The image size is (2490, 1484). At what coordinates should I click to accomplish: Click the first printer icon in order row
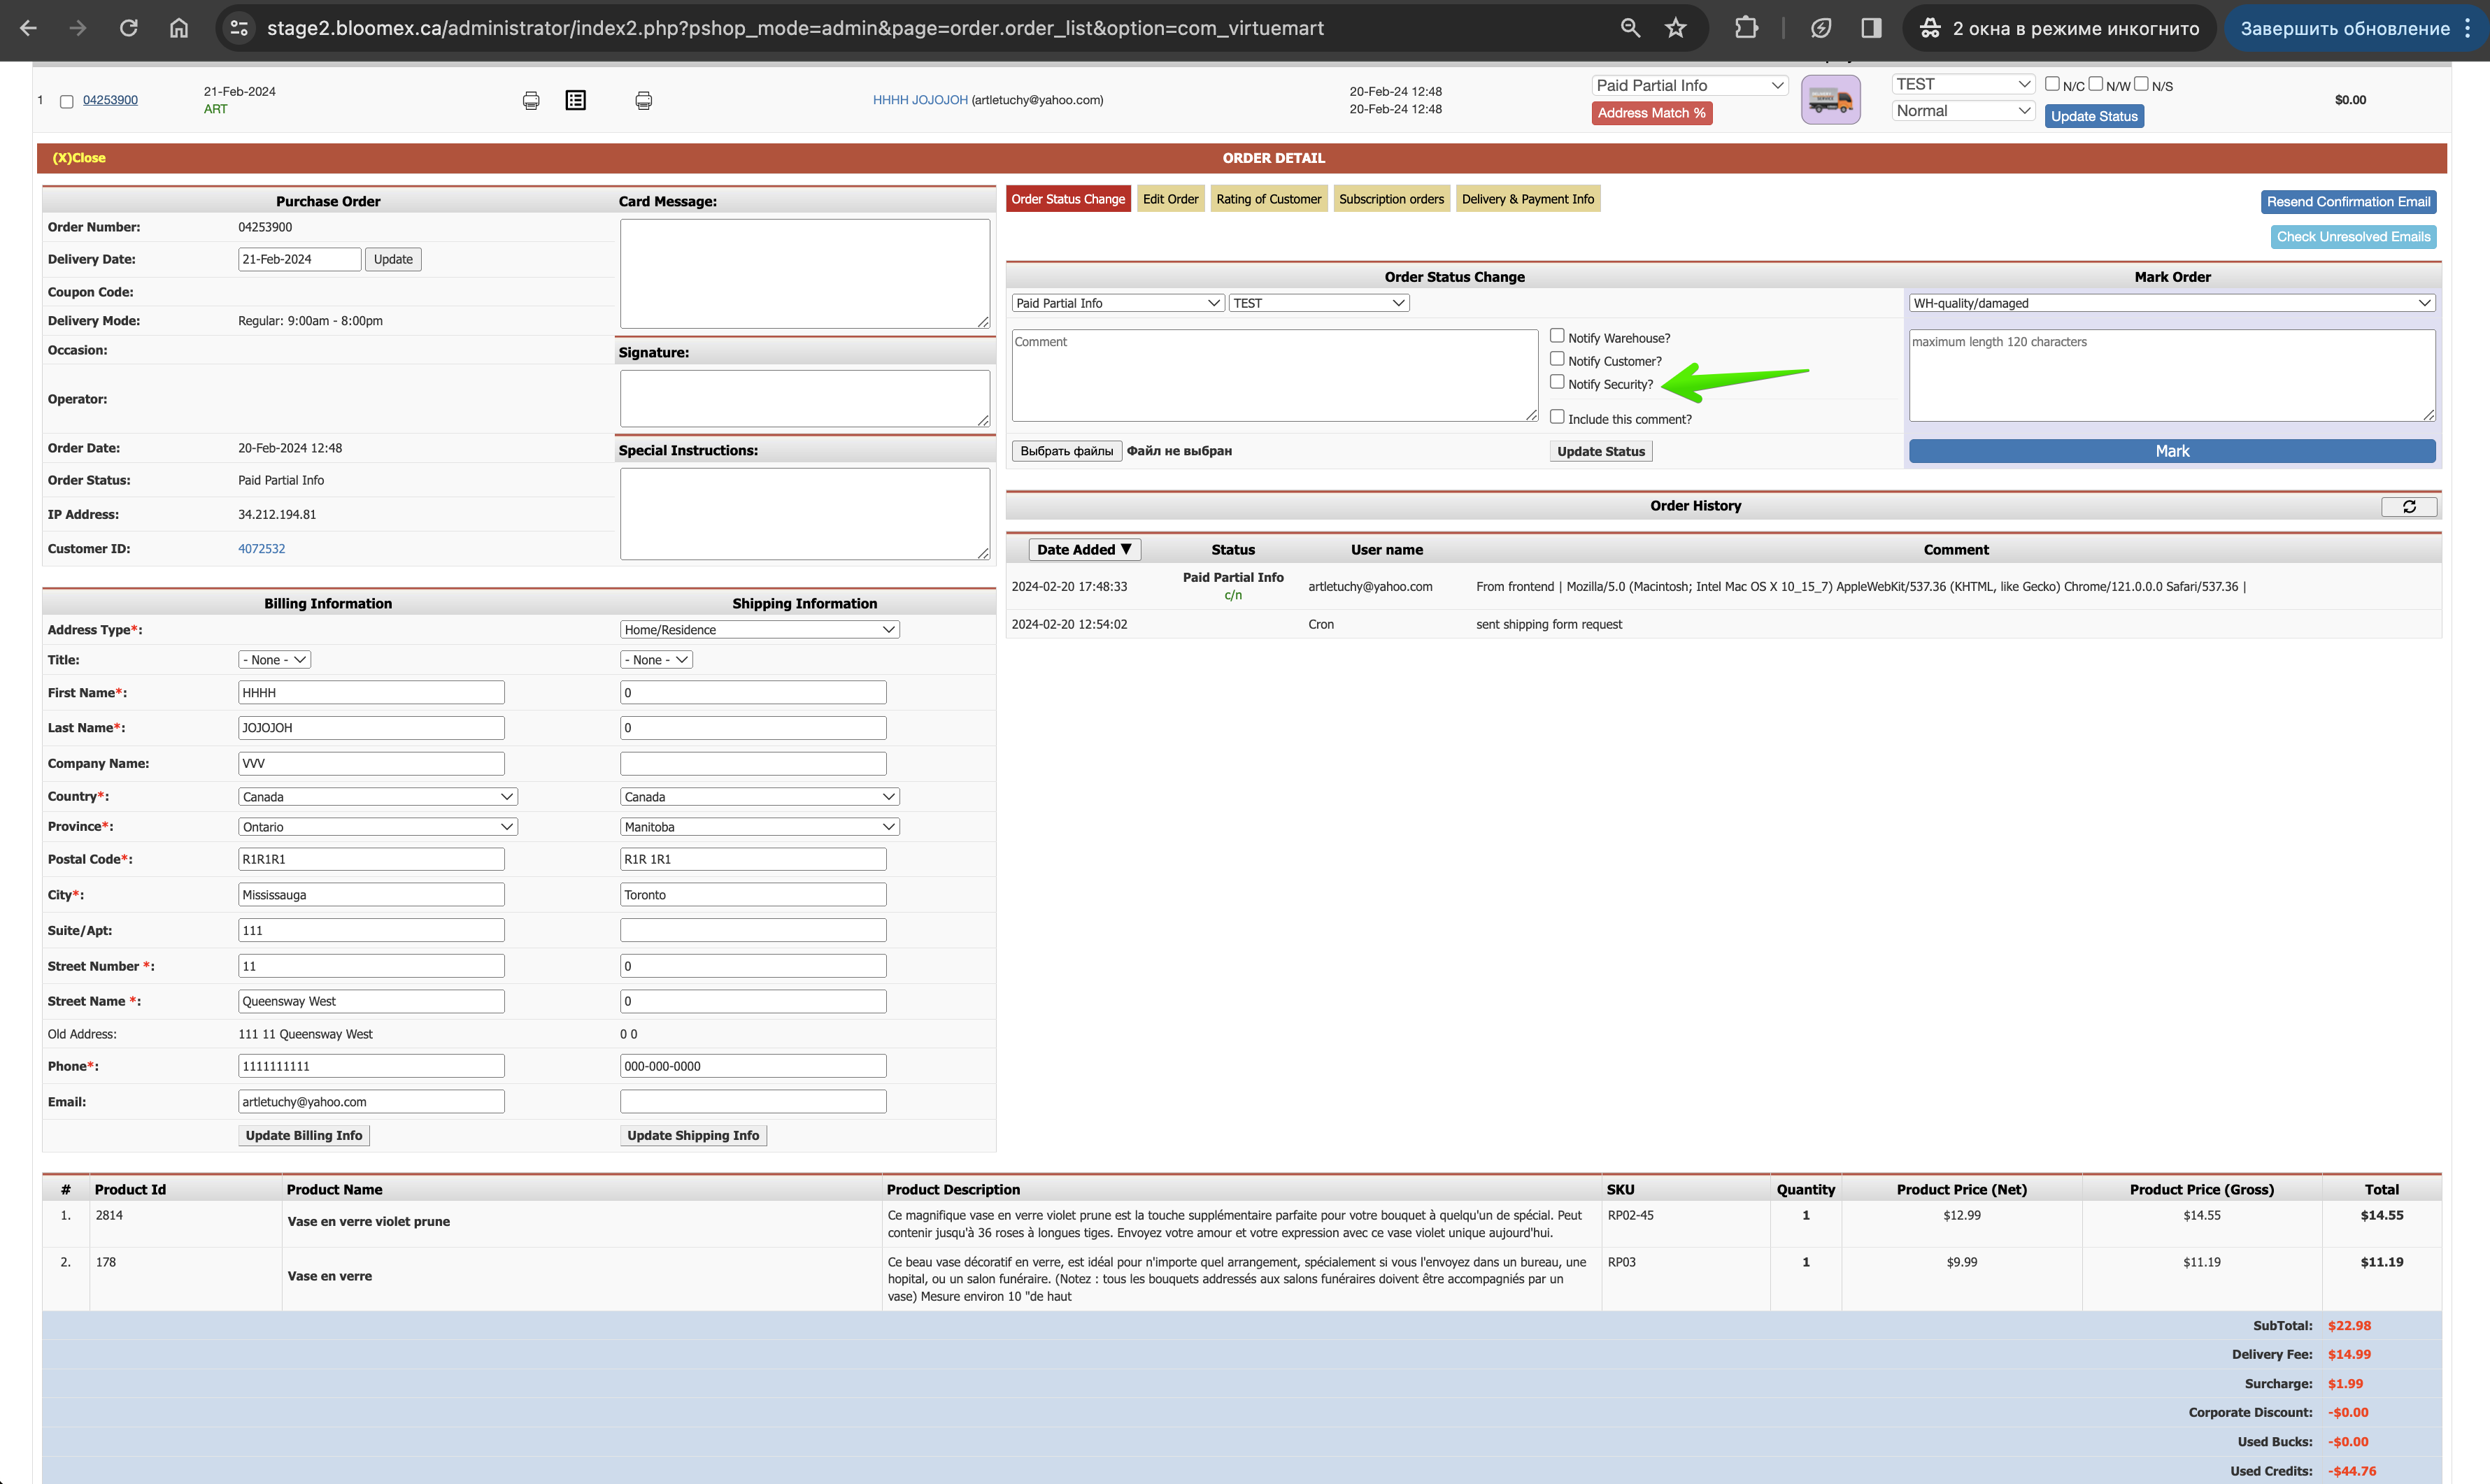[531, 100]
